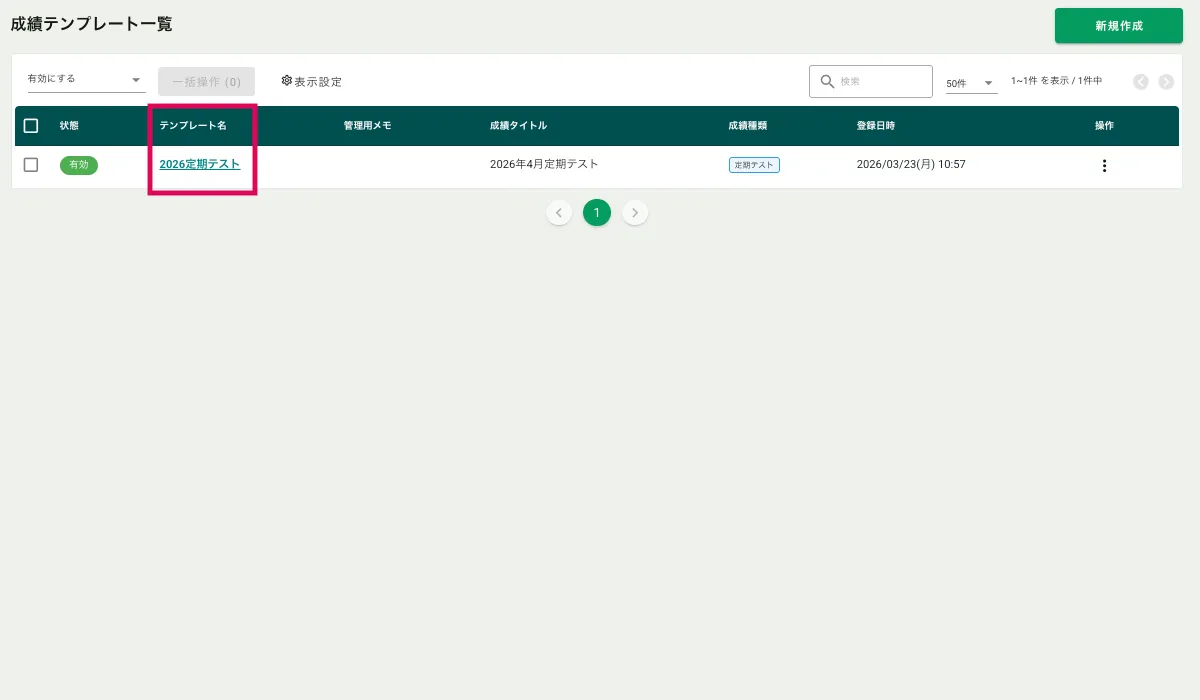The width and height of the screenshot is (1200, 700).
Task: Check the checkbox for the 2026定期テスト row
Action: click(x=31, y=165)
